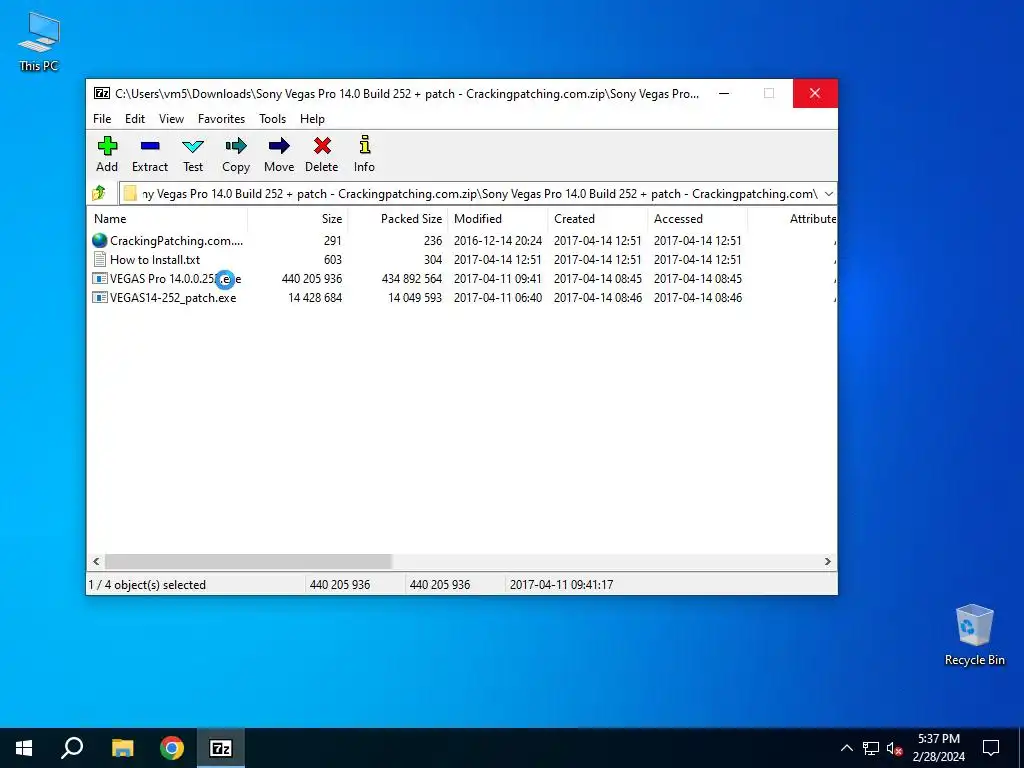Click the scrollbar left arrow
The width and height of the screenshot is (1024, 768).
click(97, 562)
